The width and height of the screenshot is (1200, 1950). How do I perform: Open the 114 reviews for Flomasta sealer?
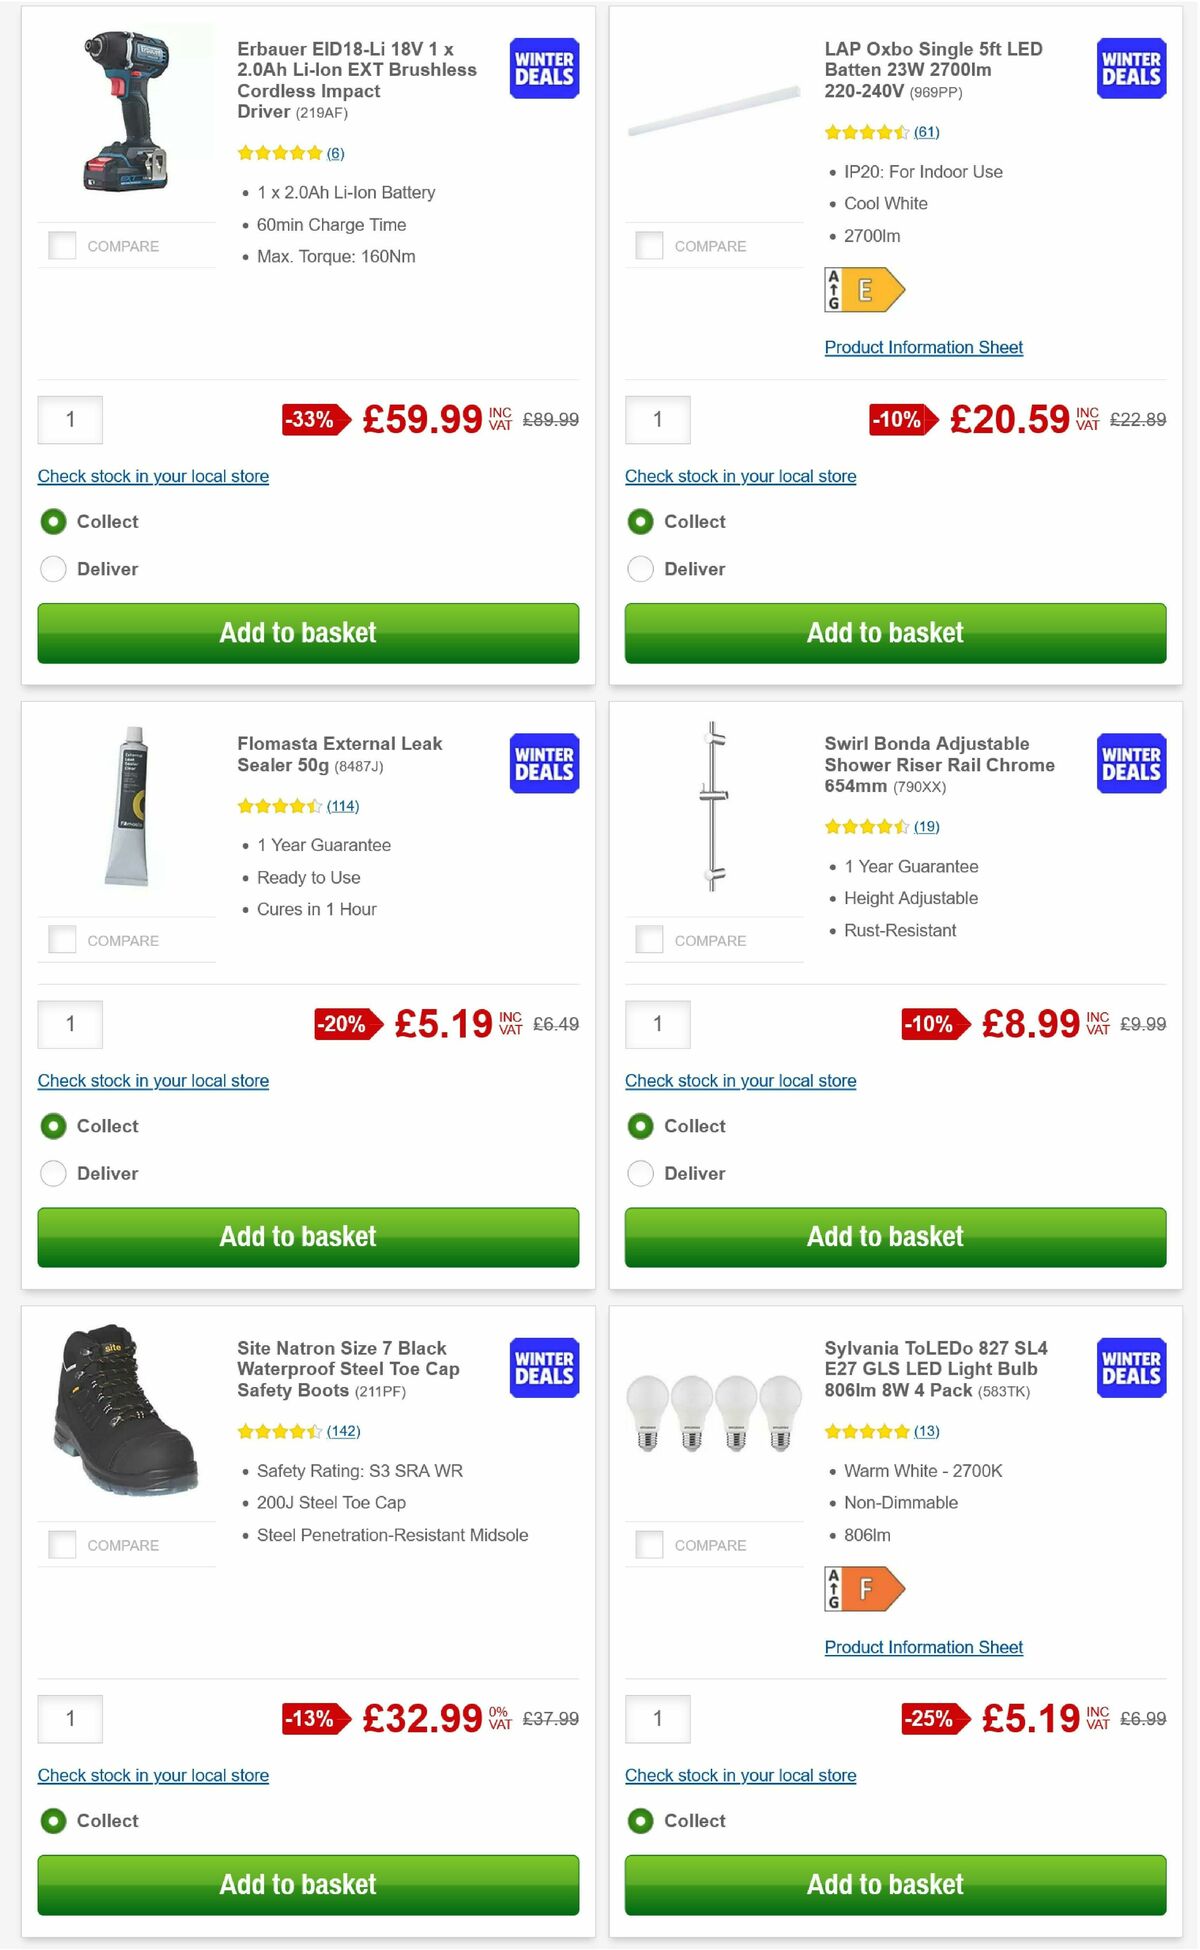(343, 805)
